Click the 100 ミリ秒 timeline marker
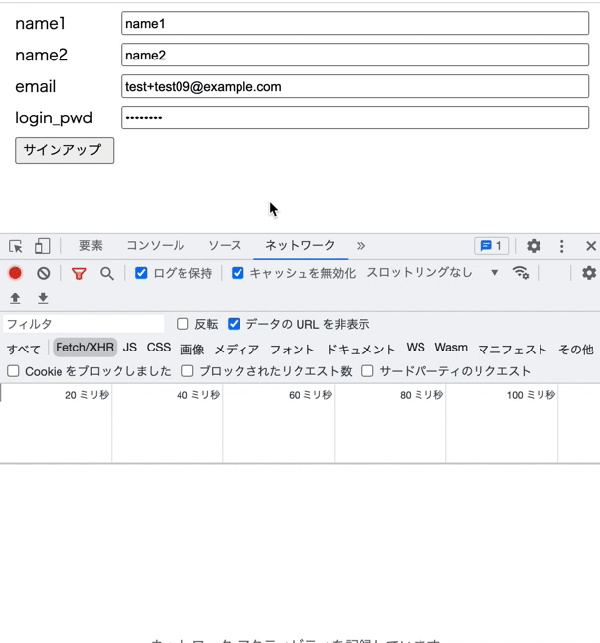Screen dimensions: 600x643 click(531, 395)
